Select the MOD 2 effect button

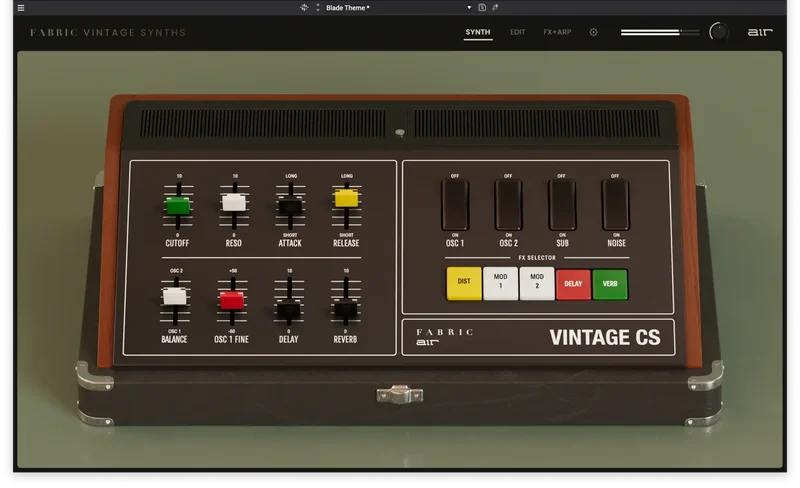(x=537, y=283)
